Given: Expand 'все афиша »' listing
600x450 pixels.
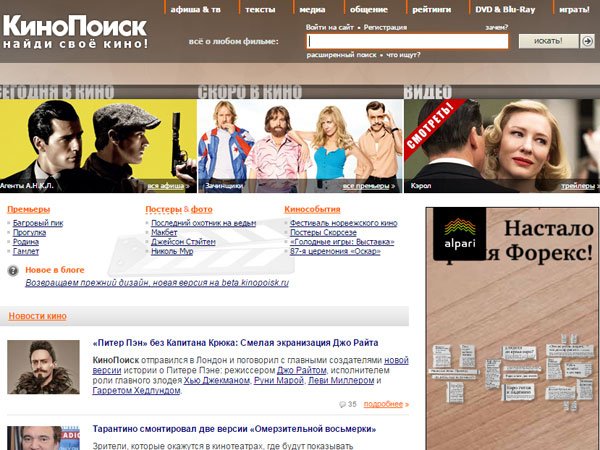Looking at the screenshot, I should pos(169,186).
